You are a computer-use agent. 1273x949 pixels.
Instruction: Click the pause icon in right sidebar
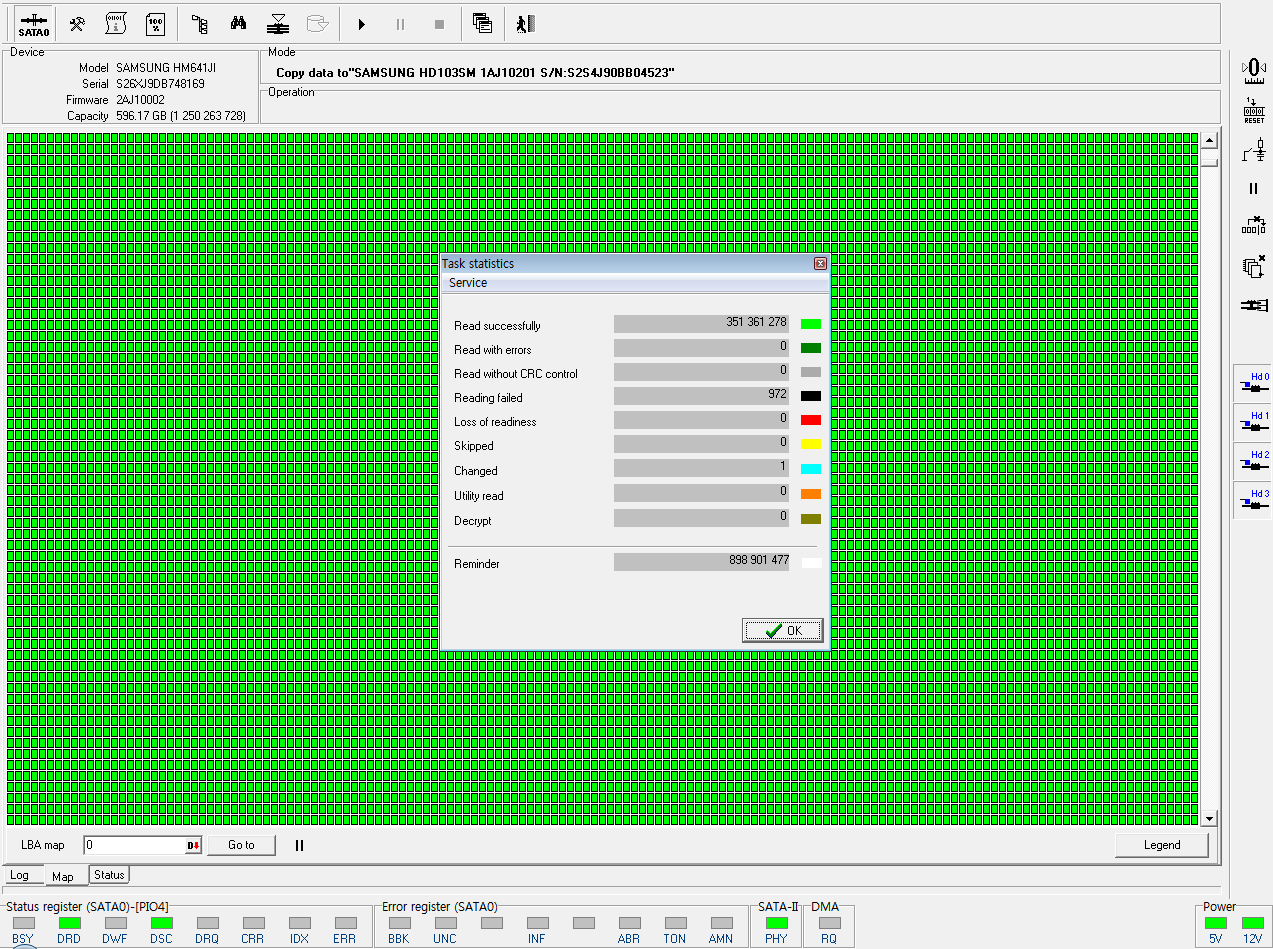click(1254, 189)
